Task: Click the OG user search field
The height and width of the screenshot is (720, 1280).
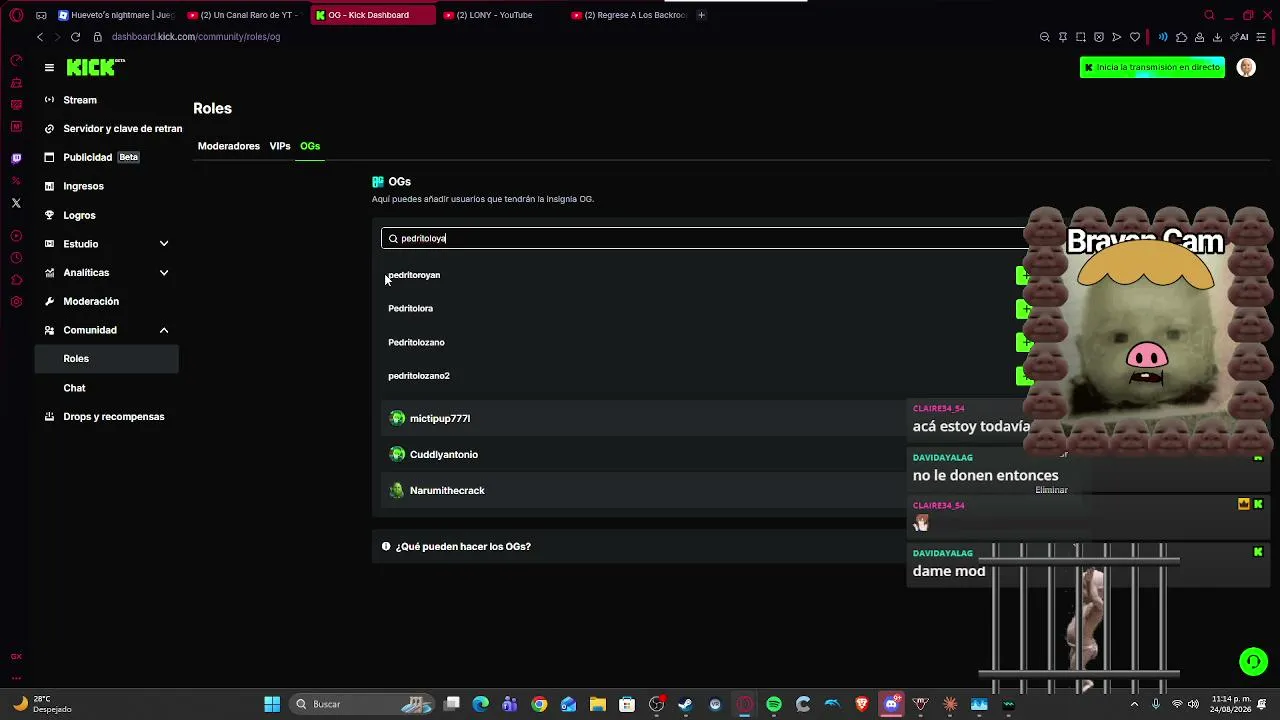Action: pyautogui.click(x=704, y=238)
